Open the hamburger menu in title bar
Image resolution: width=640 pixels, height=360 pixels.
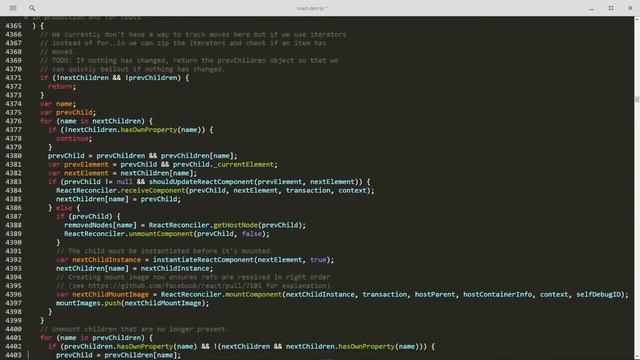coord(13,8)
